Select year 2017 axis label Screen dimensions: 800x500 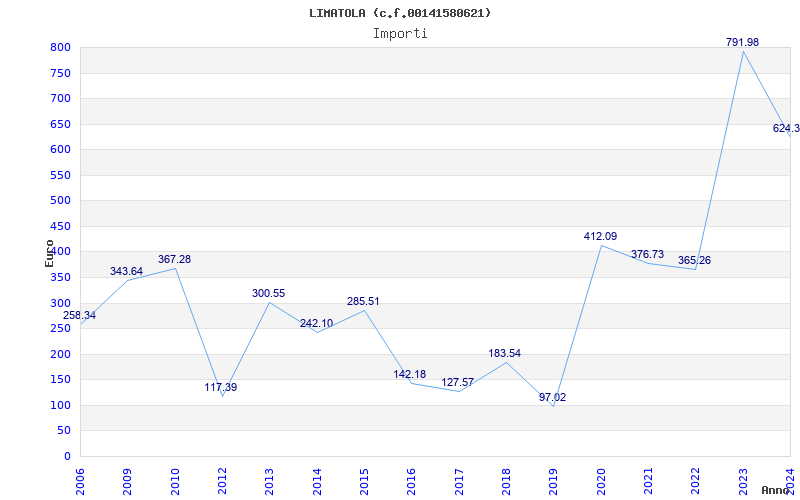[x=459, y=482]
